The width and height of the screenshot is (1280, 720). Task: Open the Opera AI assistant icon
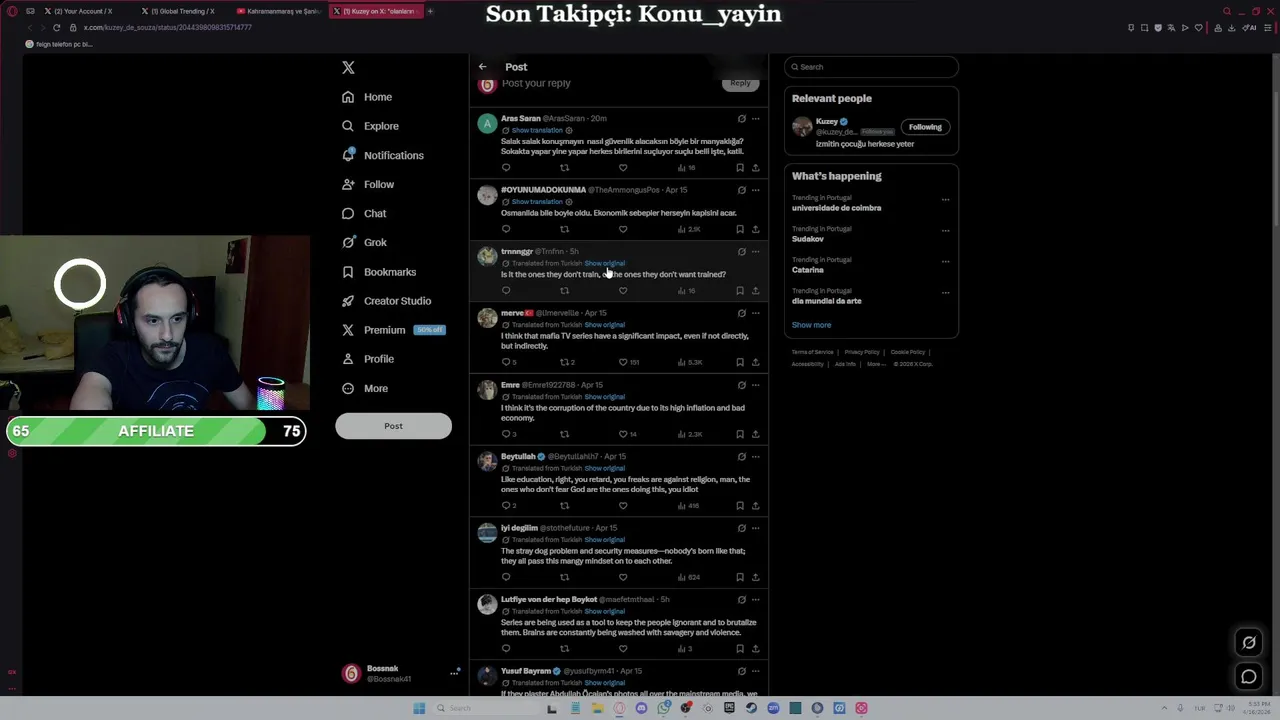1250,28
